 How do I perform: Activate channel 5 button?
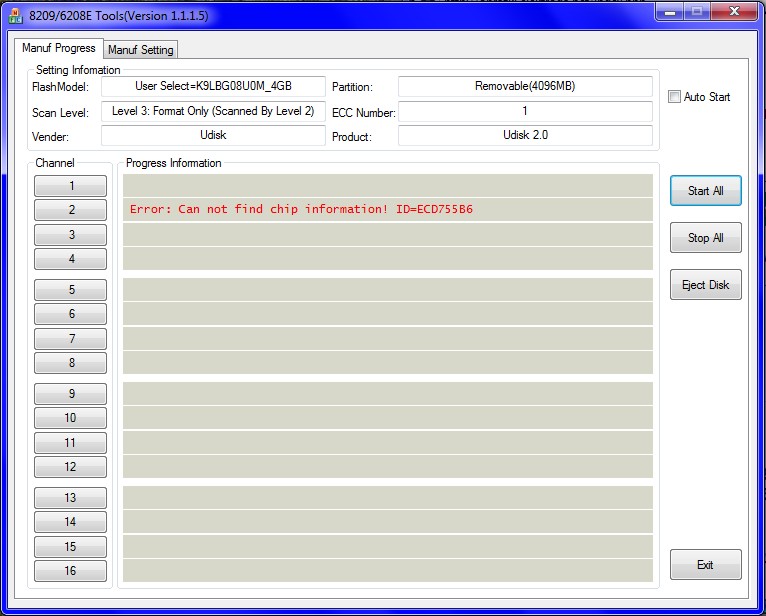pos(70,290)
